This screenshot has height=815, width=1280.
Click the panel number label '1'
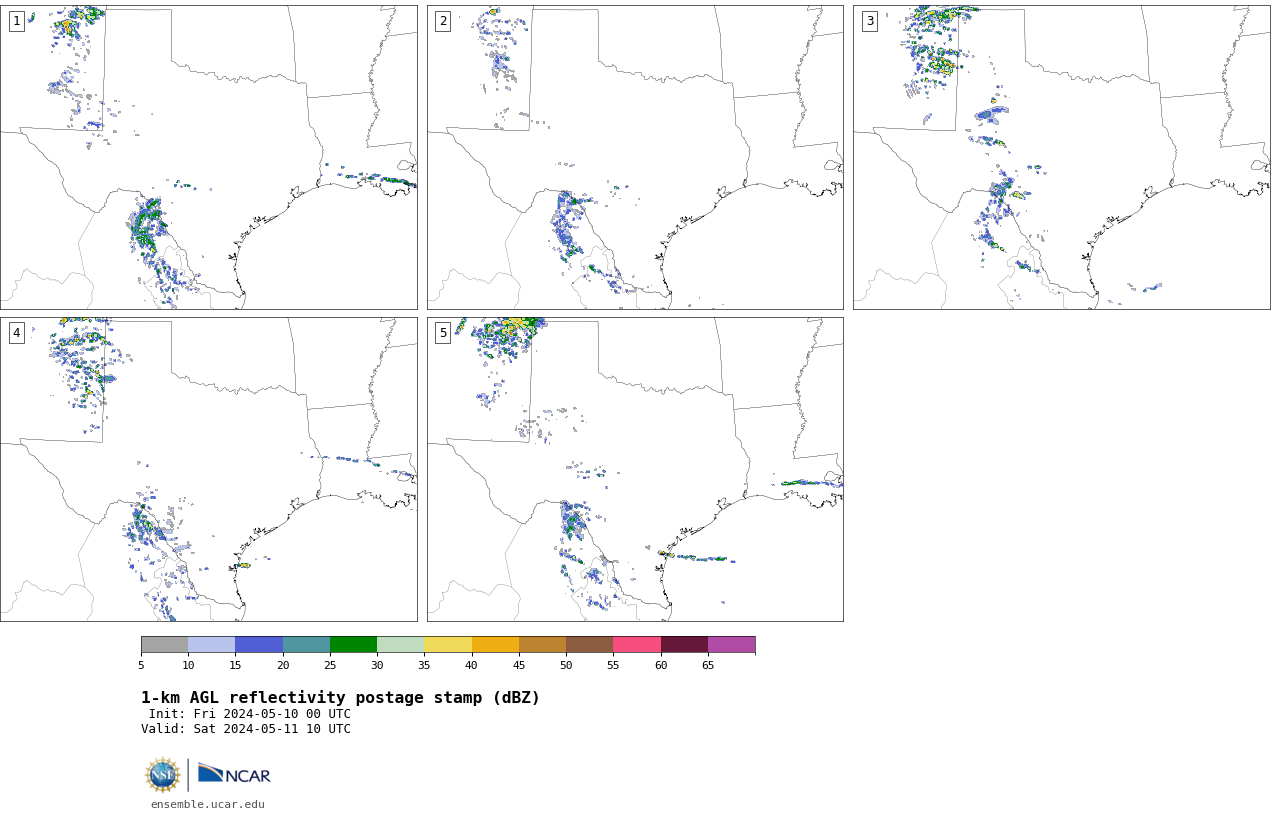(17, 21)
